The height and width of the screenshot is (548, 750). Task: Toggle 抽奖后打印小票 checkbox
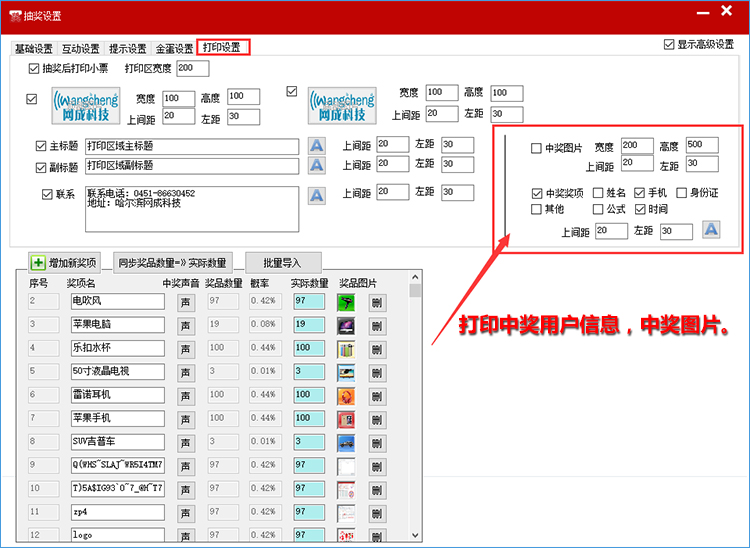coord(34,69)
